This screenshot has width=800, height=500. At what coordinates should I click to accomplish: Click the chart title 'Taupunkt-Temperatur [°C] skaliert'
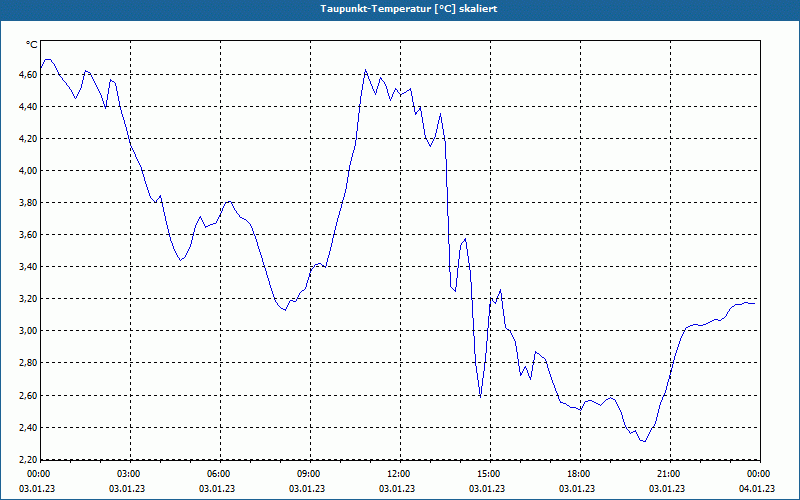409,9
